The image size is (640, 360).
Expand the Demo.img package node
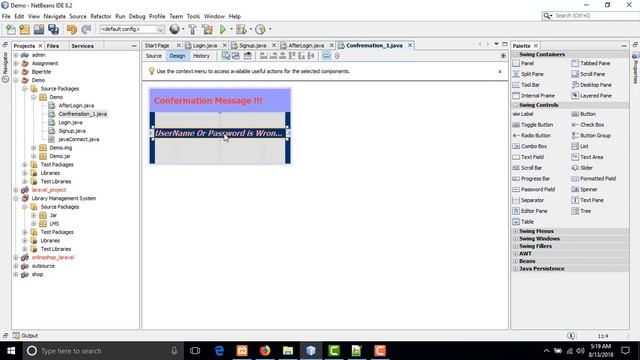click(34, 148)
